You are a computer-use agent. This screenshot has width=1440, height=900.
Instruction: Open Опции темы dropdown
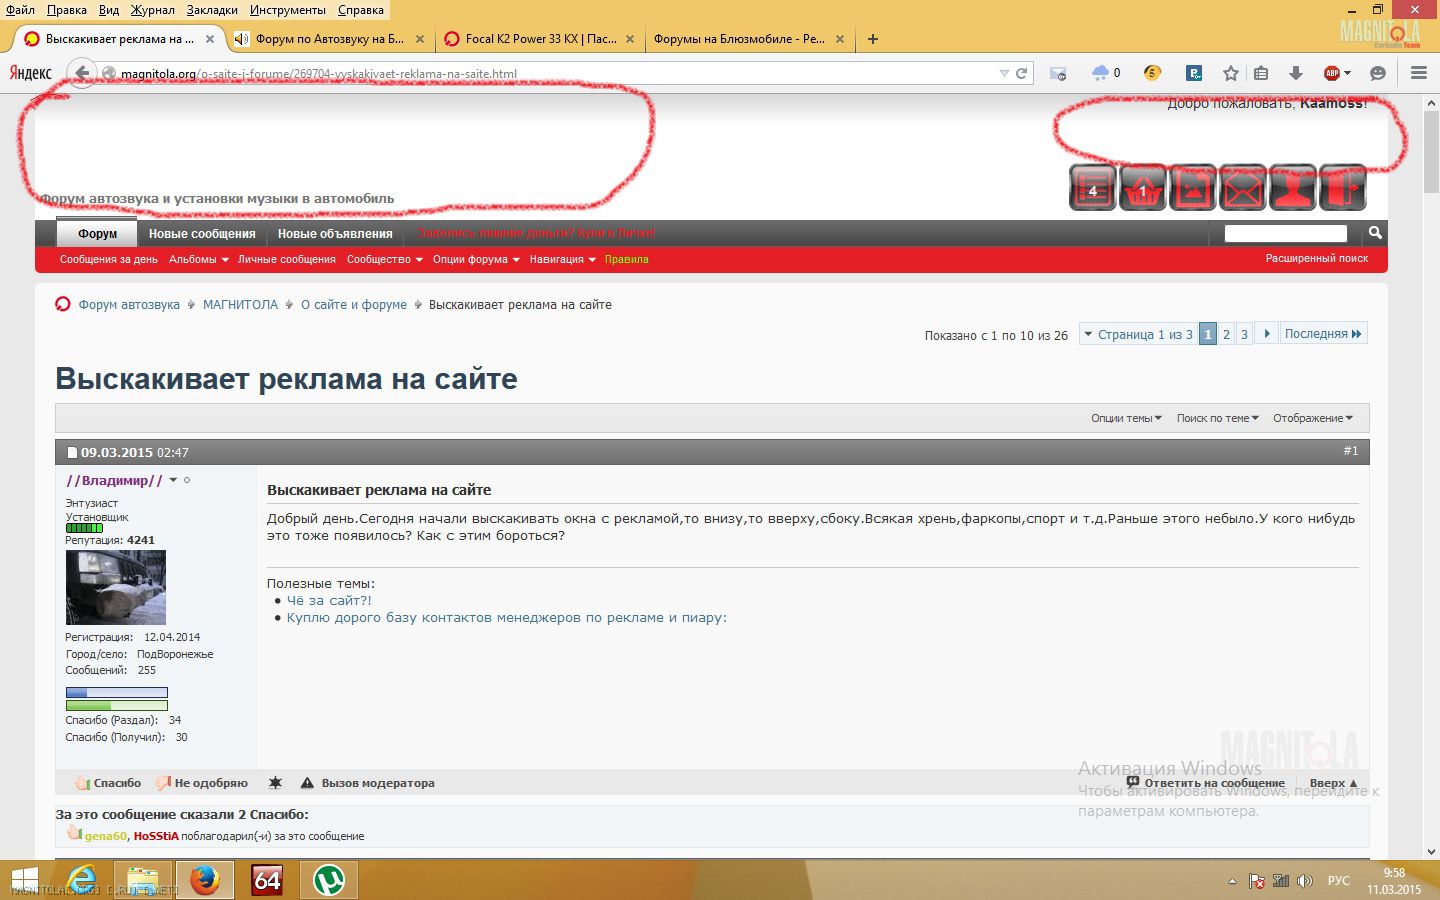click(x=1126, y=418)
